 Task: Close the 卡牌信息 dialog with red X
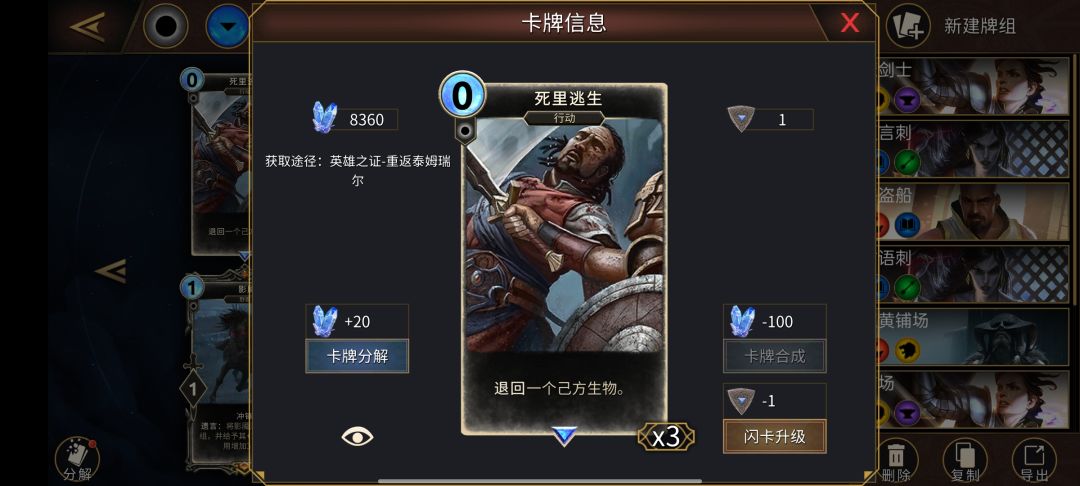849,23
